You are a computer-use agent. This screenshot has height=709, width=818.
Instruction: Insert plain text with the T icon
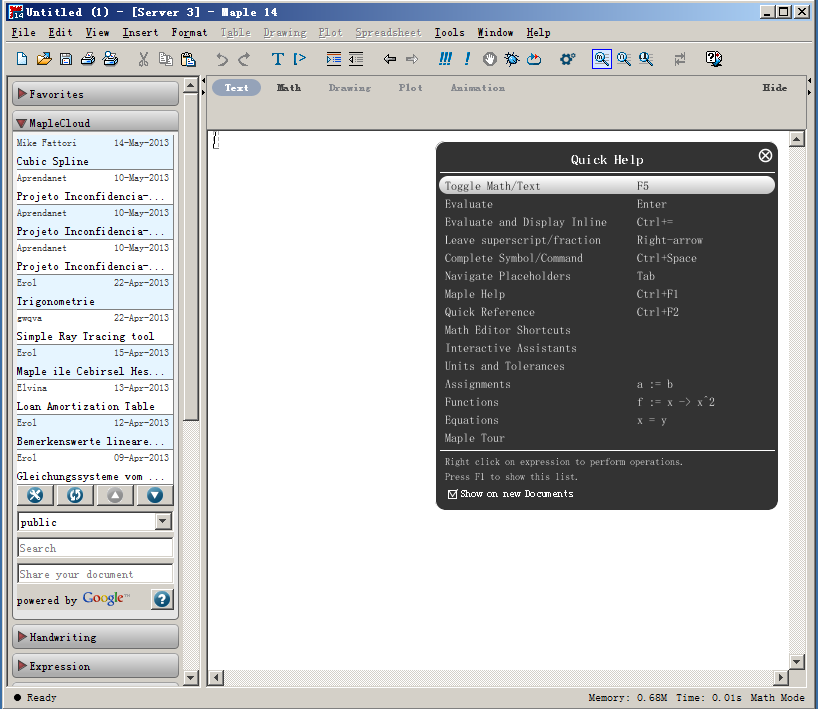pyautogui.click(x=278, y=59)
